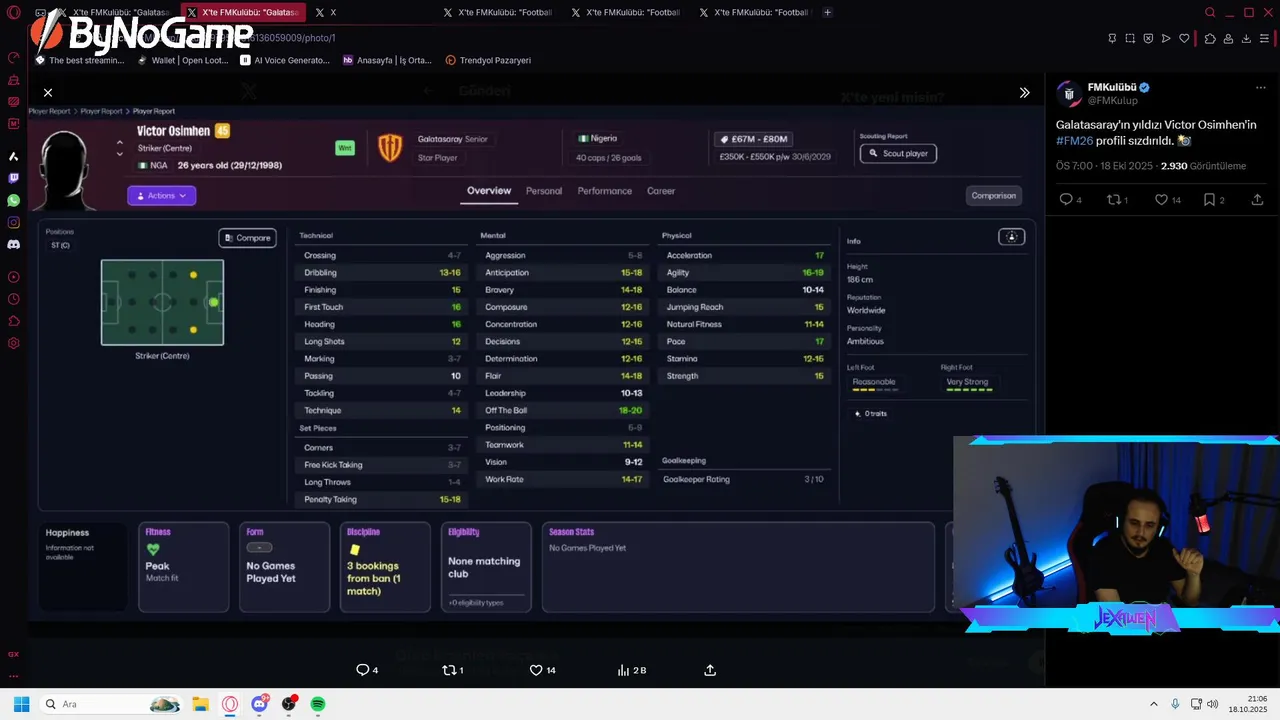Open Actions dropdown in FM26 image
The image size is (1280, 720).
click(x=161, y=196)
